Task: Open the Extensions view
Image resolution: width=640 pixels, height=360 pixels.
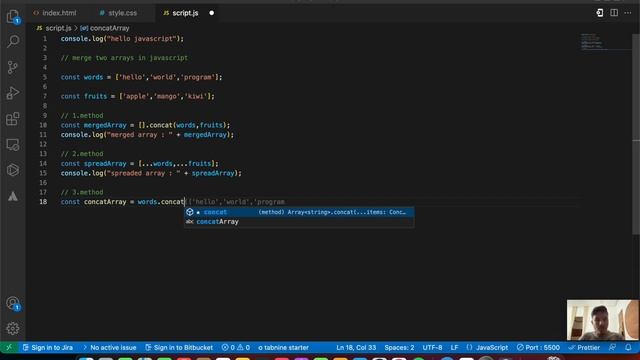Action: click(x=13, y=119)
